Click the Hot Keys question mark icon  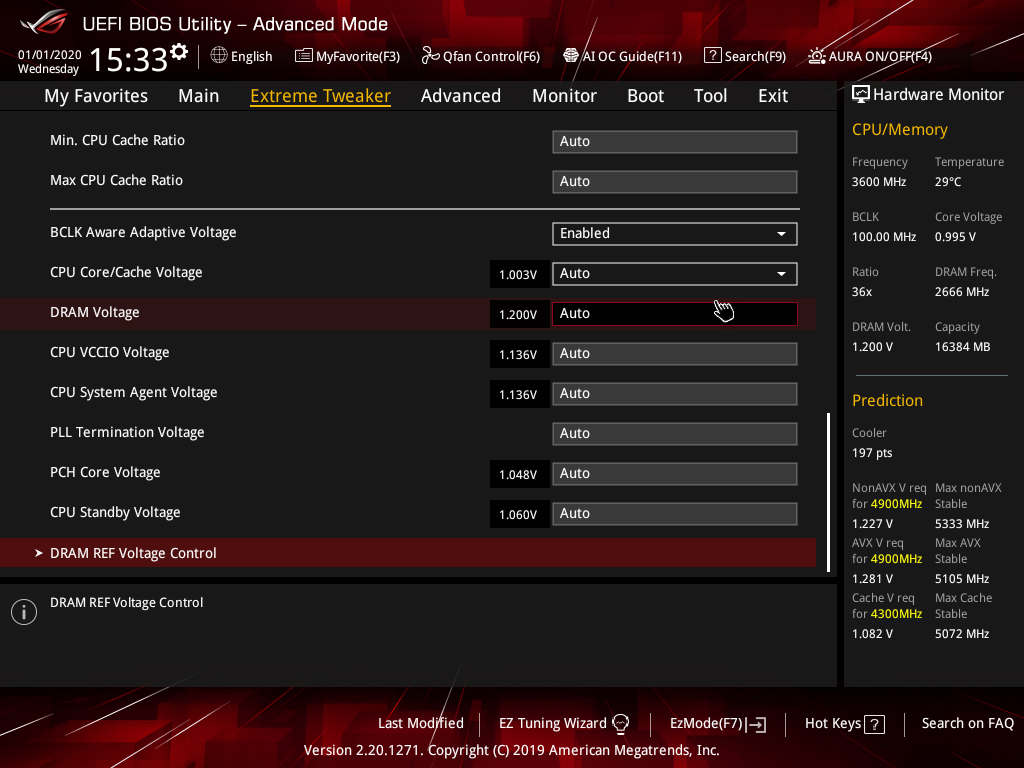pyautogui.click(x=874, y=724)
